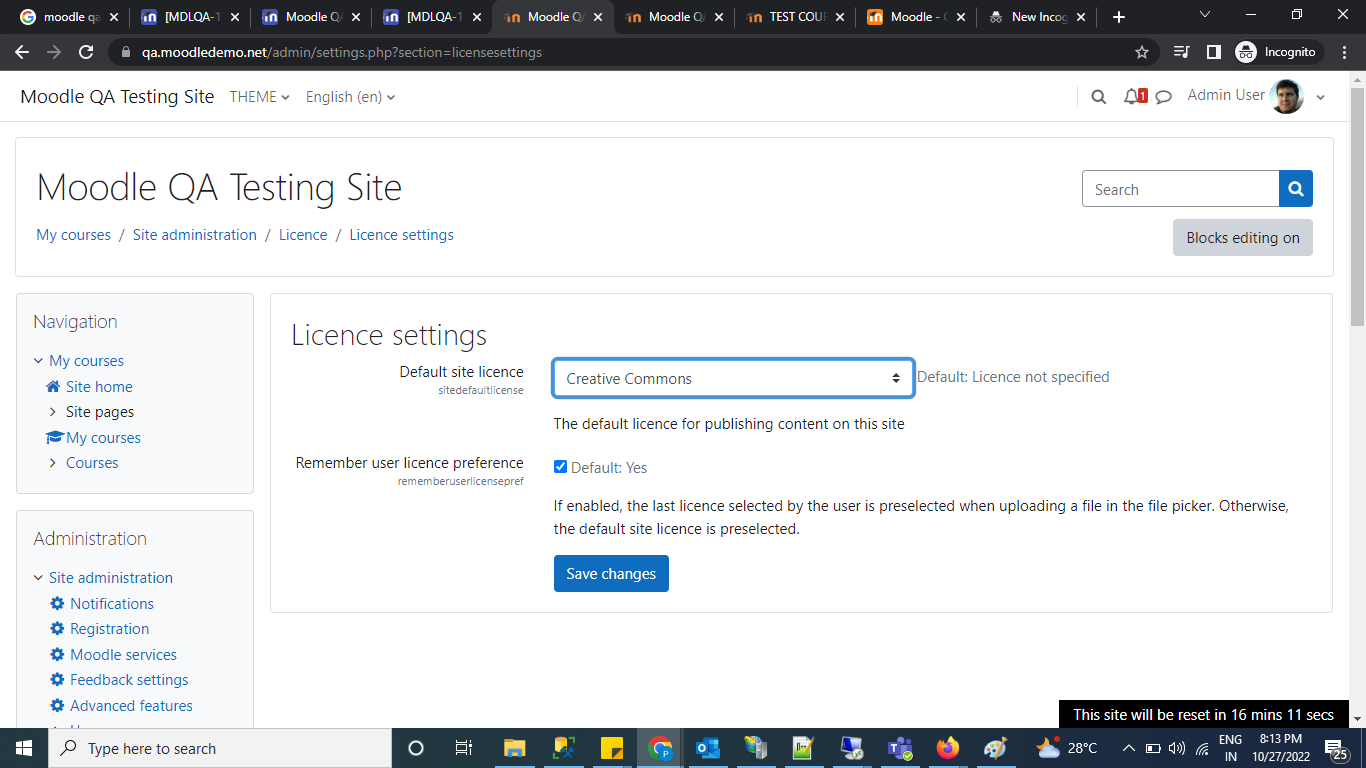Open the tab search media control icon
The image size is (1366, 768).
[1182, 52]
